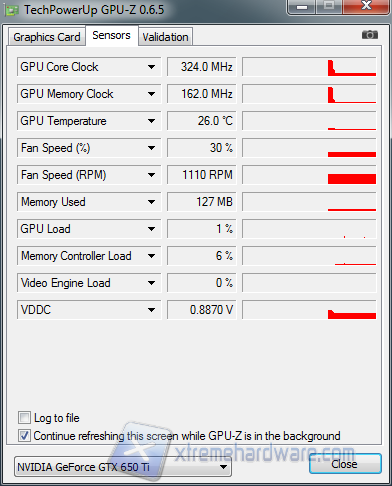Uncheck Continue refreshing in background option
This screenshot has width=392, height=486.
[x=24, y=436]
